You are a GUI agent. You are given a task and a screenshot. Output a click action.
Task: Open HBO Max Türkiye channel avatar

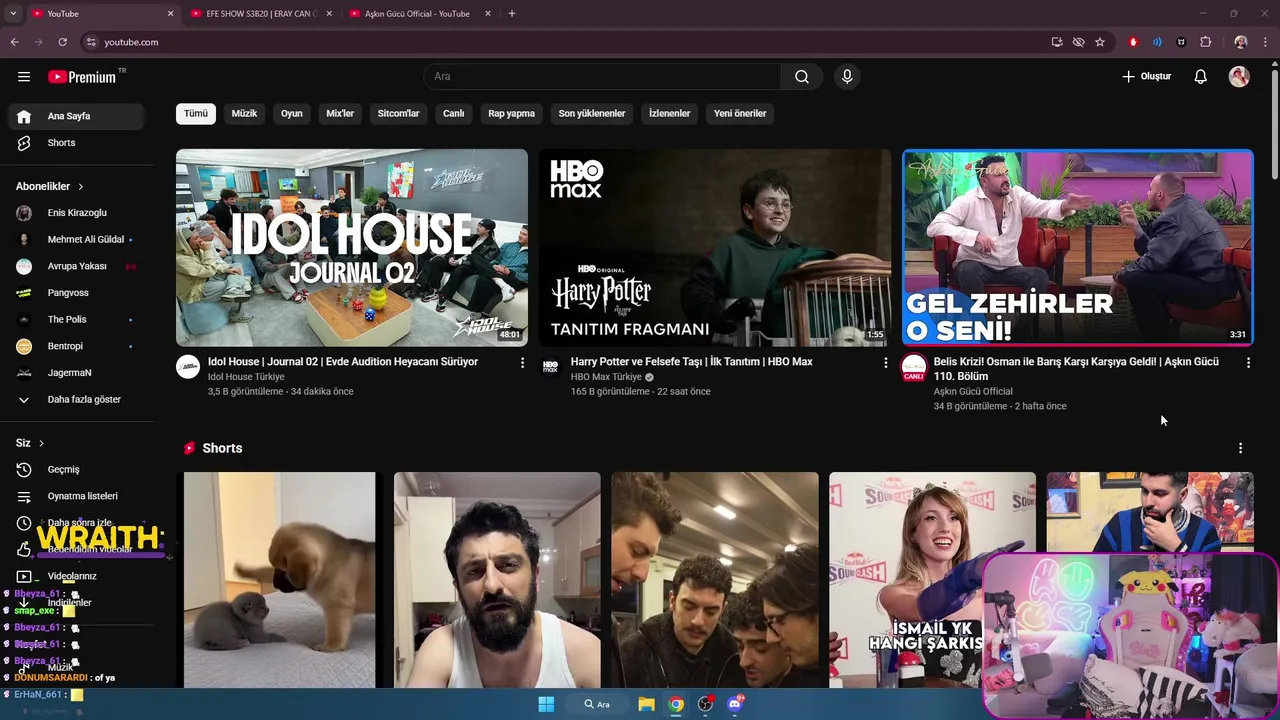click(550, 367)
